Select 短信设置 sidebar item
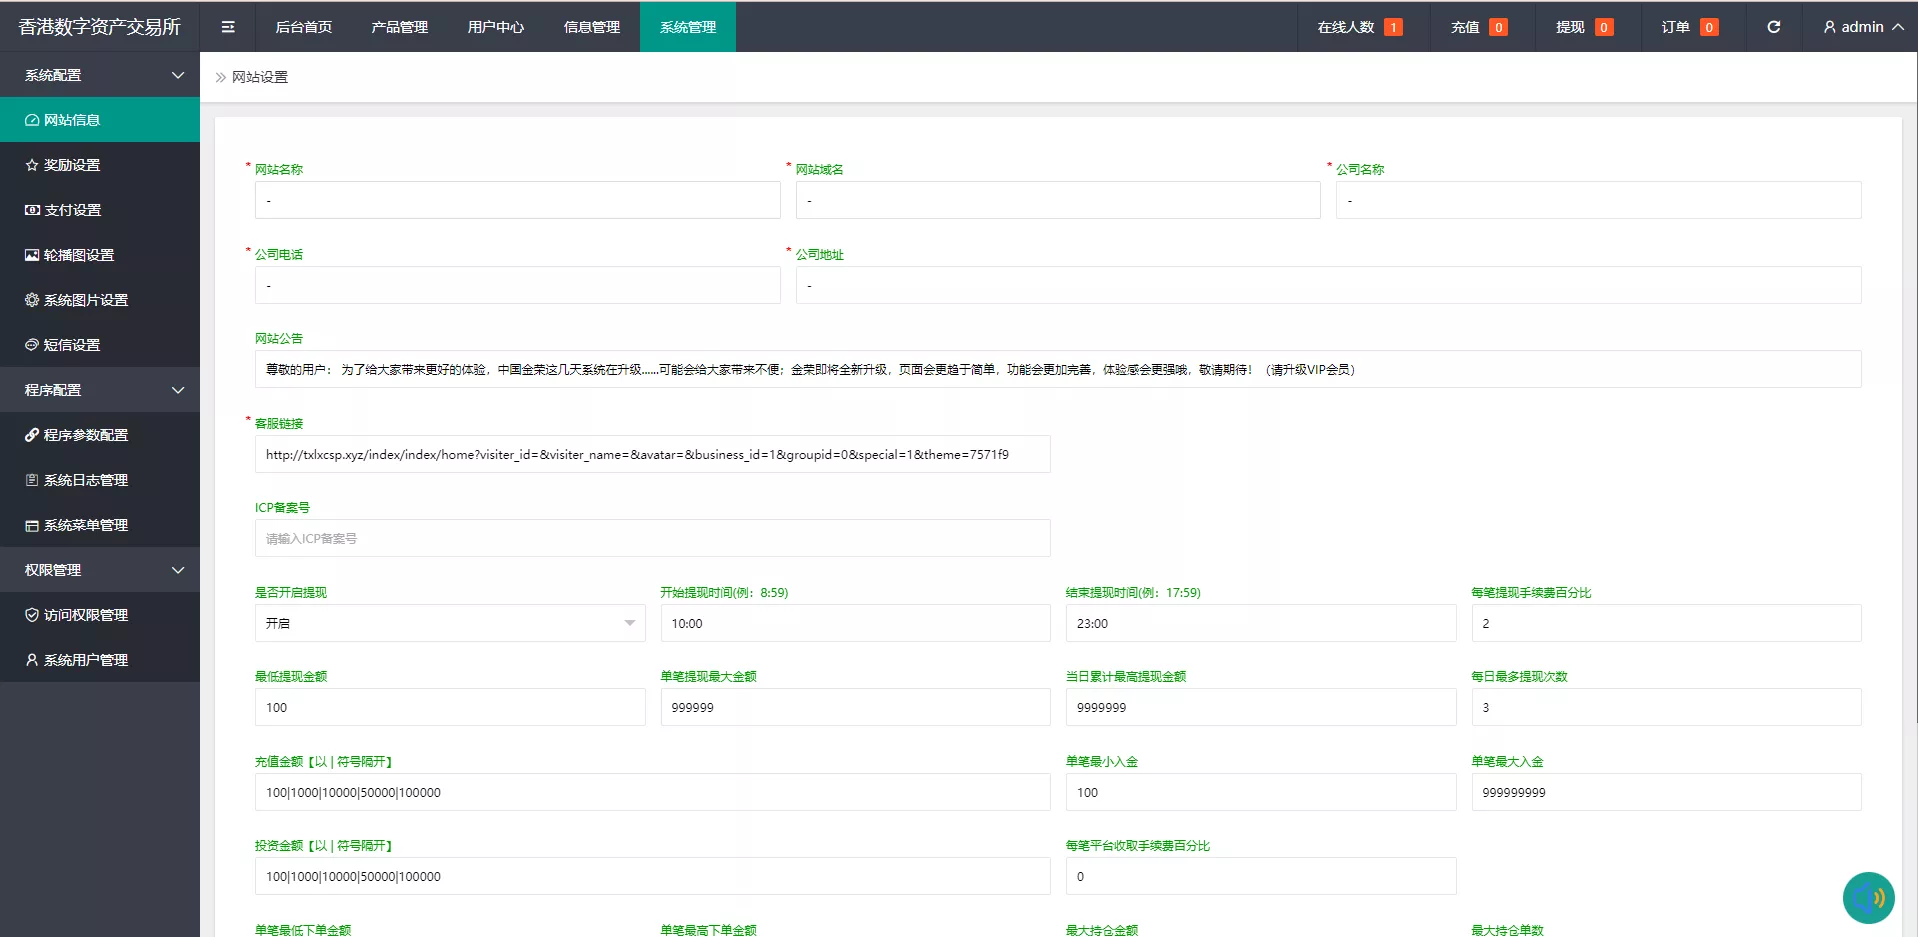The width and height of the screenshot is (1918, 937). [x=70, y=344]
